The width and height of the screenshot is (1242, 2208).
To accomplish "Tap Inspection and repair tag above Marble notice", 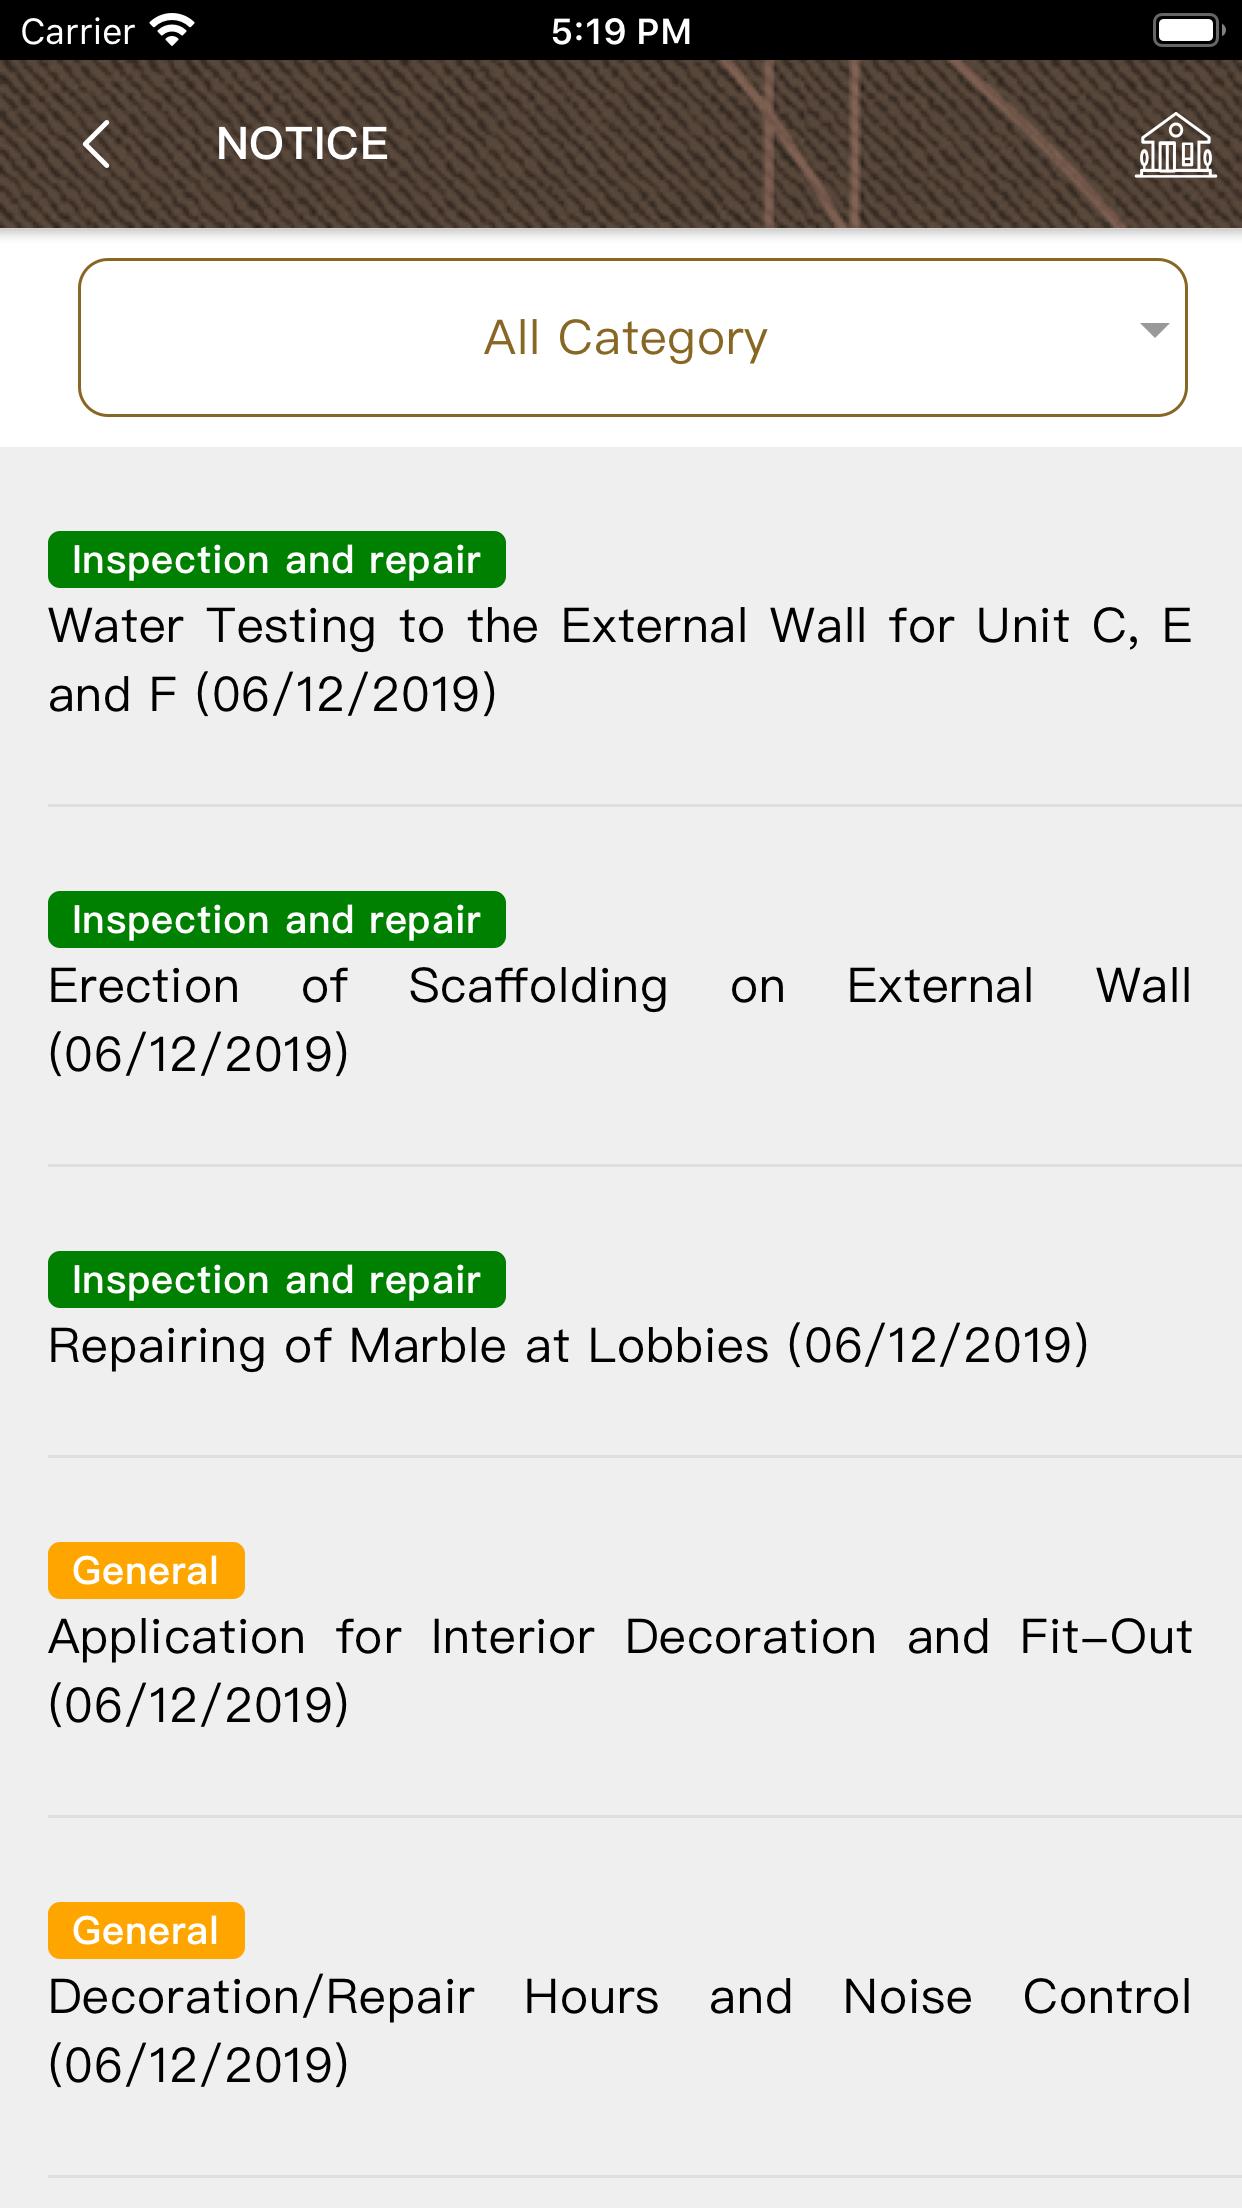I will click(277, 1279).
